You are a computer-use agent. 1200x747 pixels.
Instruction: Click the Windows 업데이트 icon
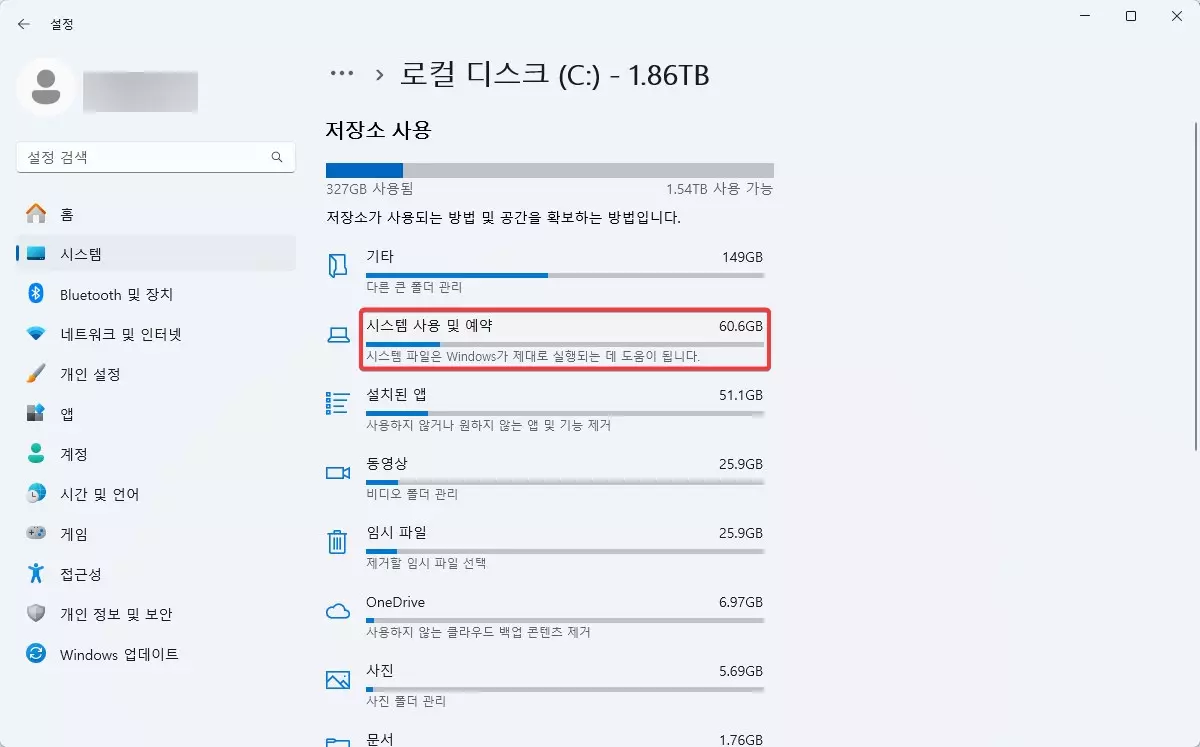pos(34,655)
